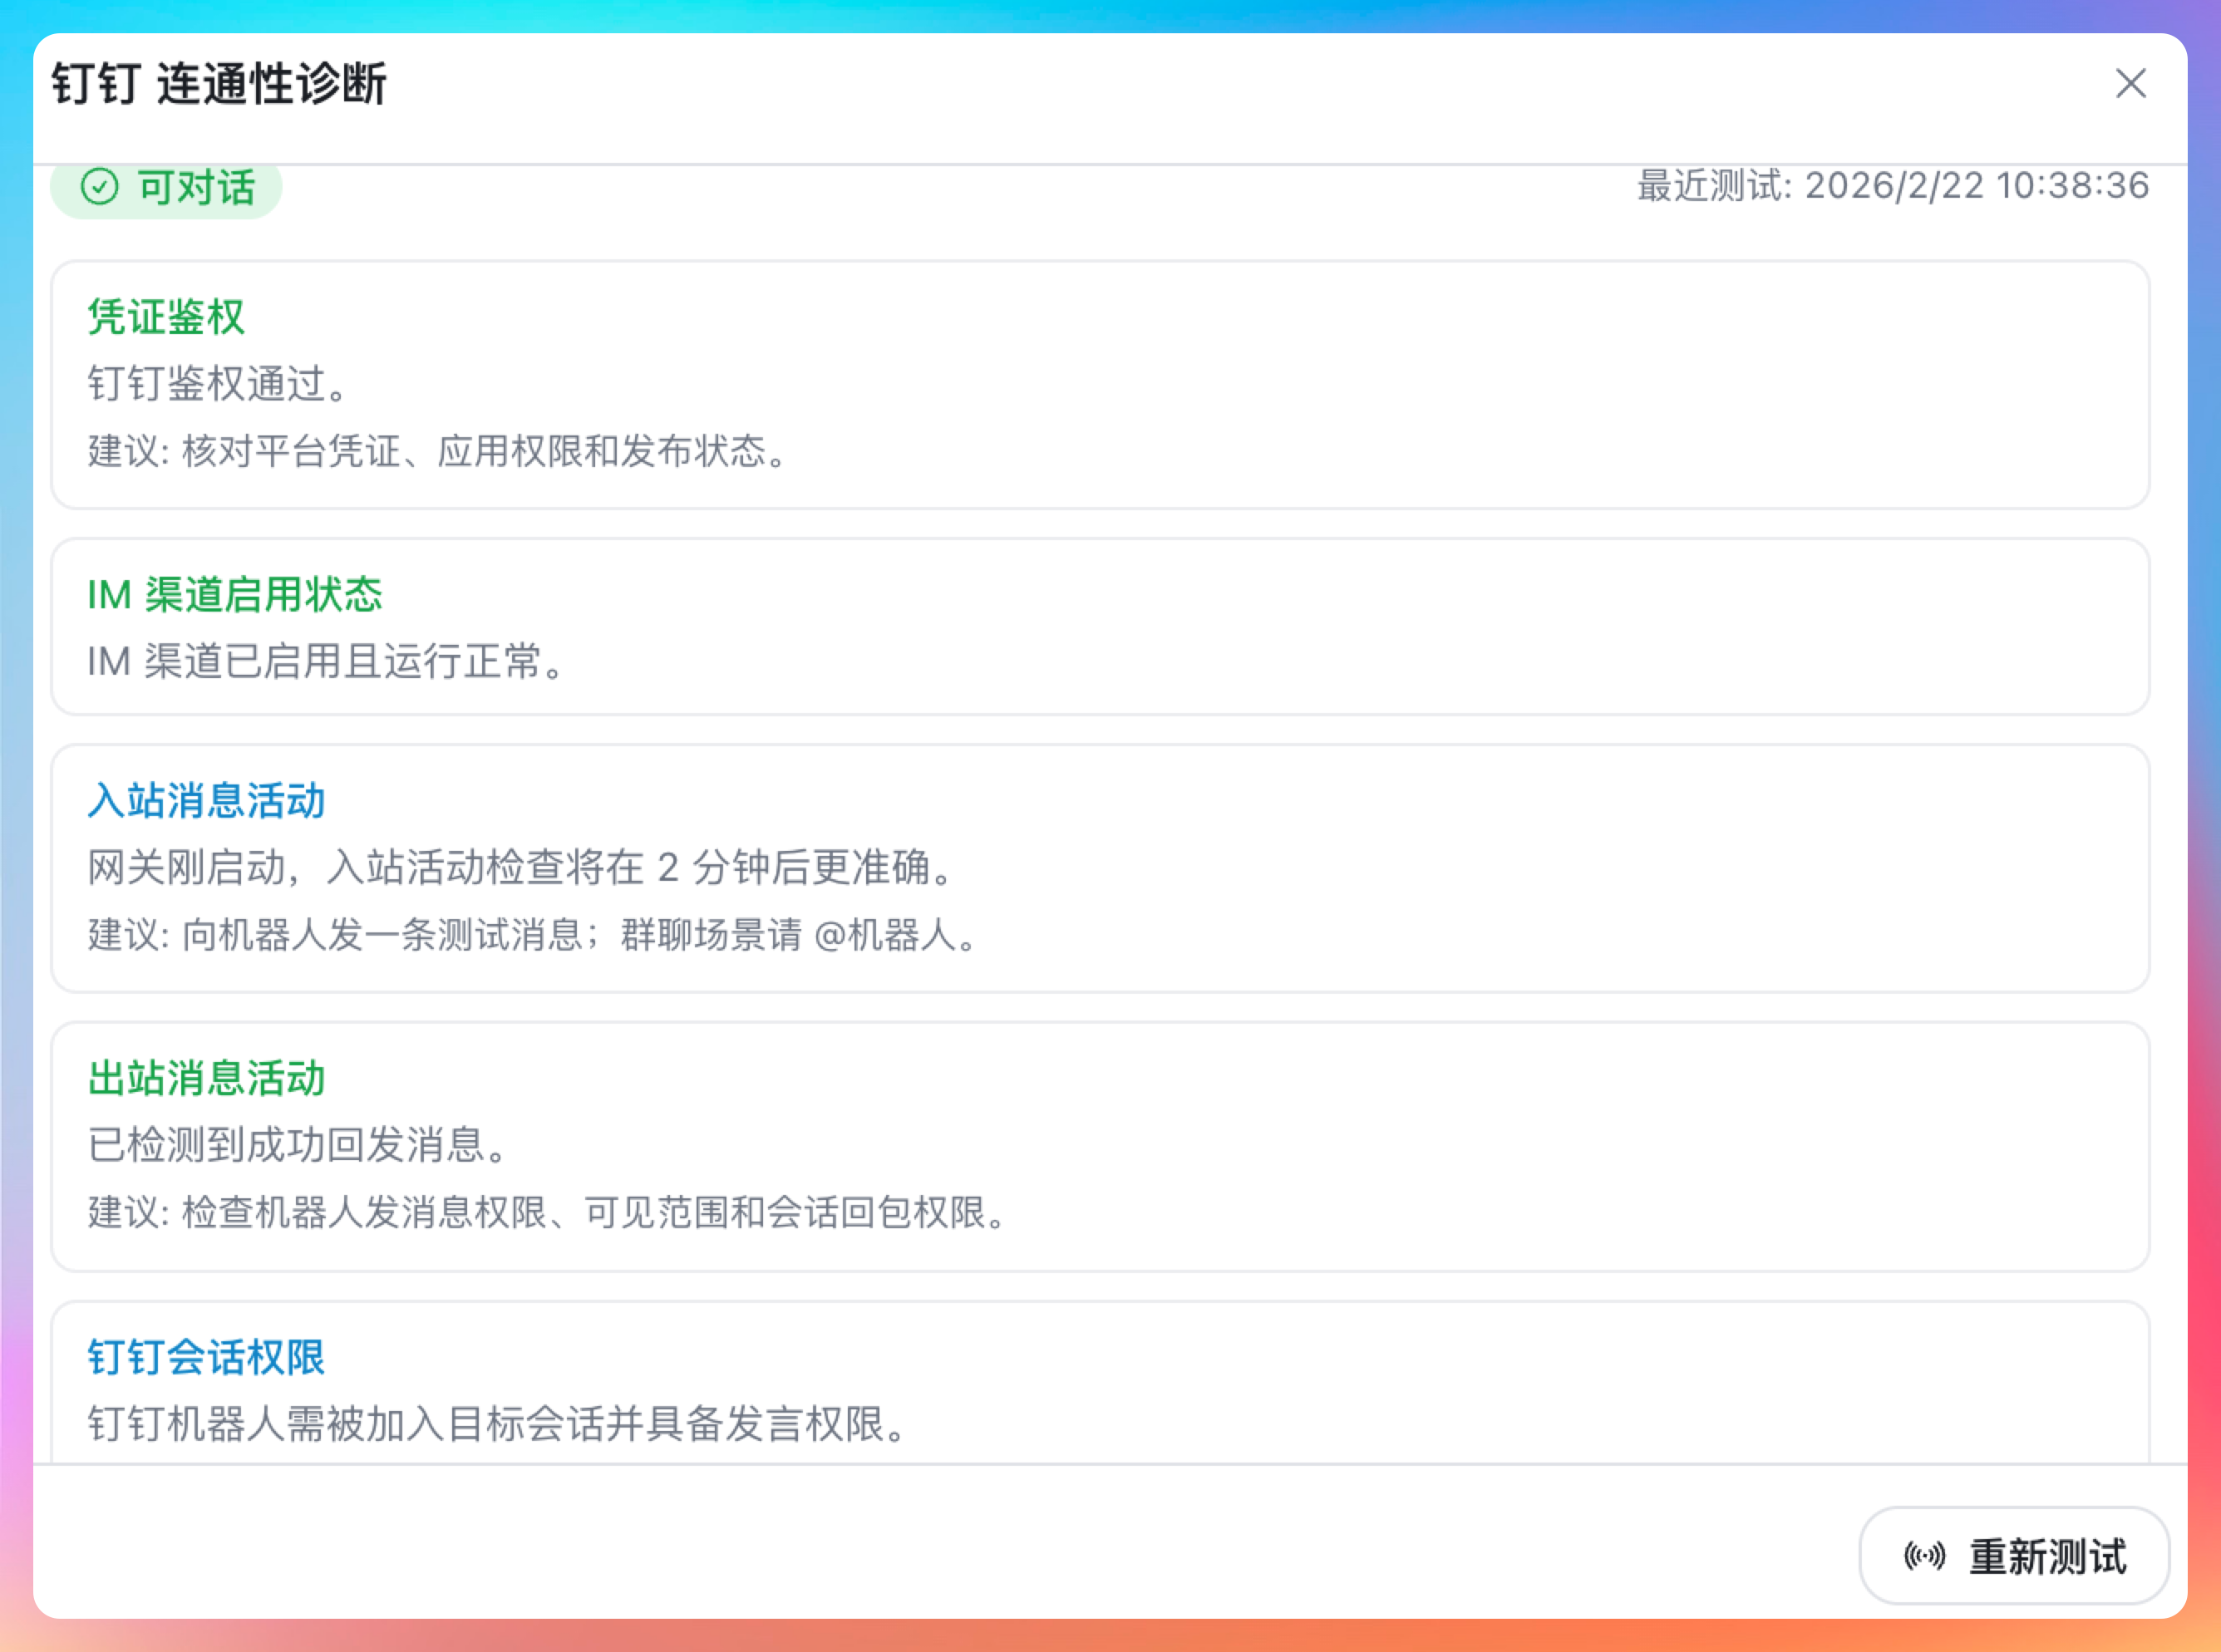This screenshot has width=2221, height=1652.
Task: Click the broadcast icon in retest button
Action: (x=1924, y=1556)
